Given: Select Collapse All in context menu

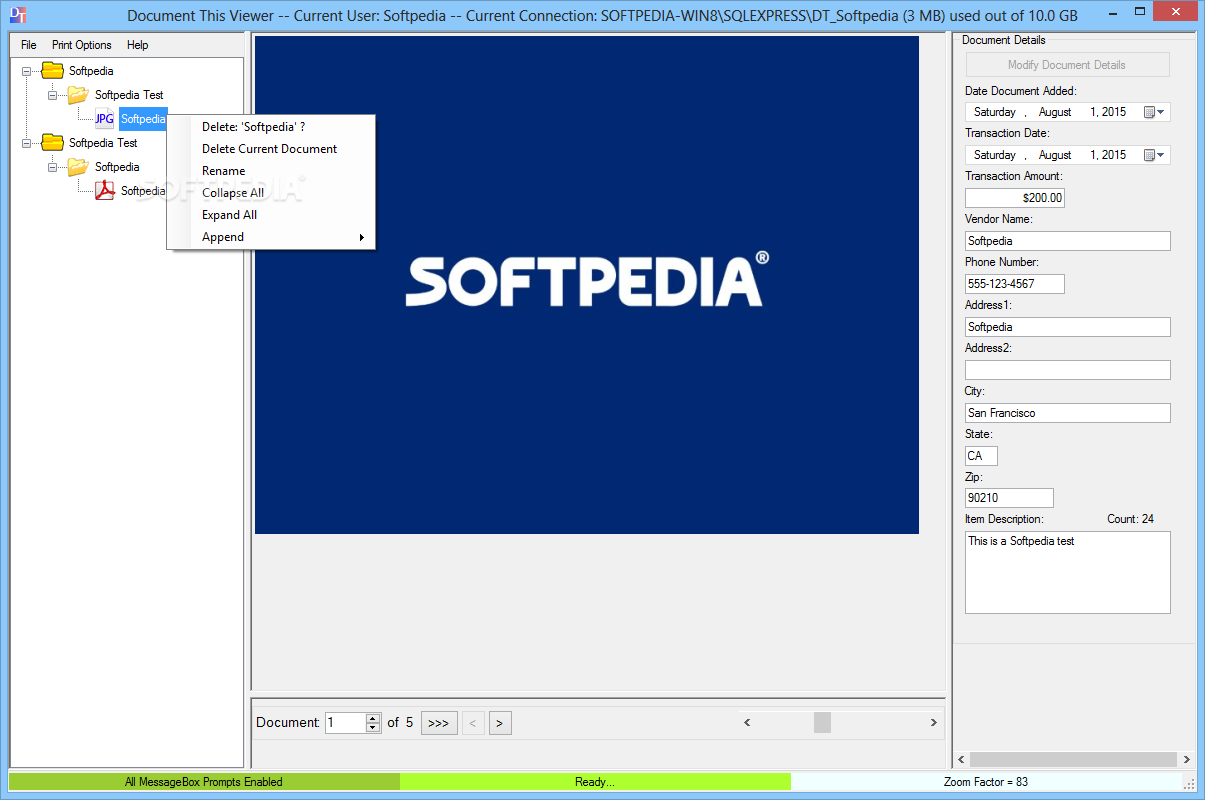Looking at the screenshot, I should pos(272,193).
